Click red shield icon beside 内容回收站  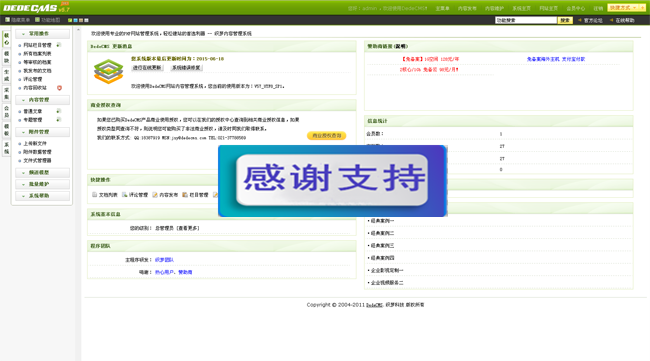59,88
